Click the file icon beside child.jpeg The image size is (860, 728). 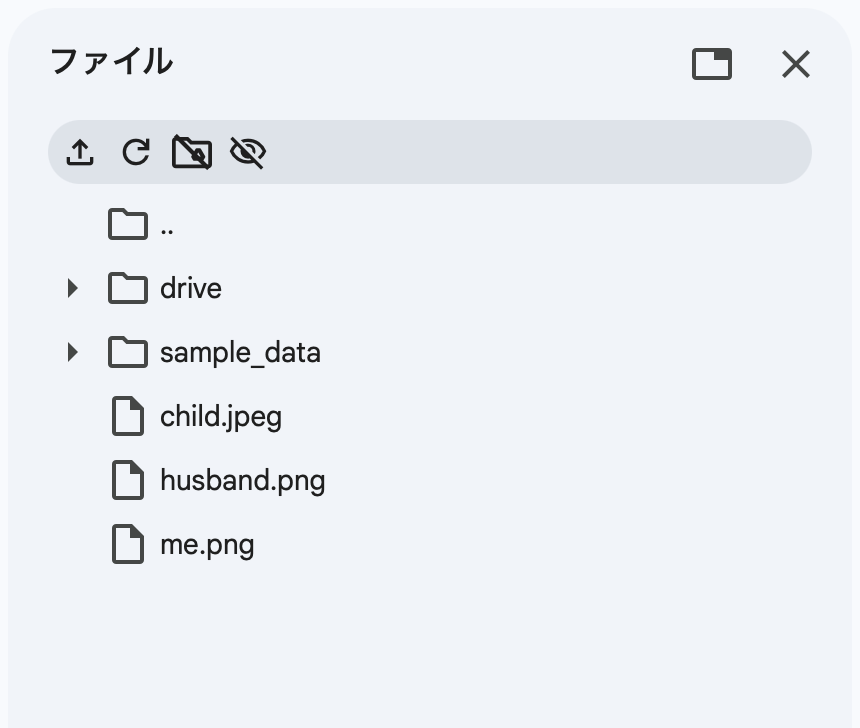point(127,416)
